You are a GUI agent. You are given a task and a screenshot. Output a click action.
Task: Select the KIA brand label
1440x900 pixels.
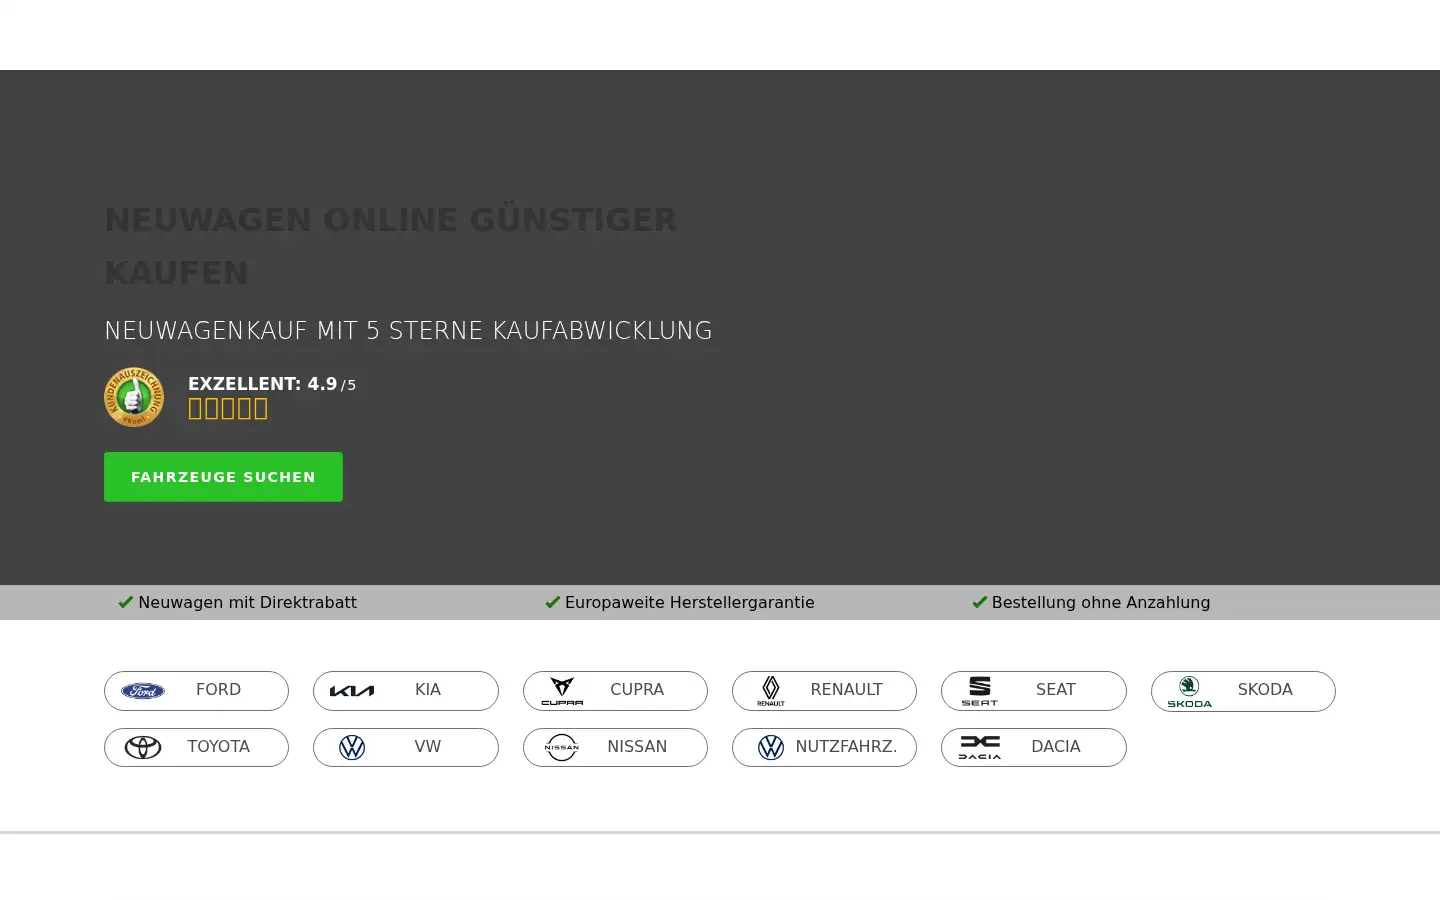428,690
